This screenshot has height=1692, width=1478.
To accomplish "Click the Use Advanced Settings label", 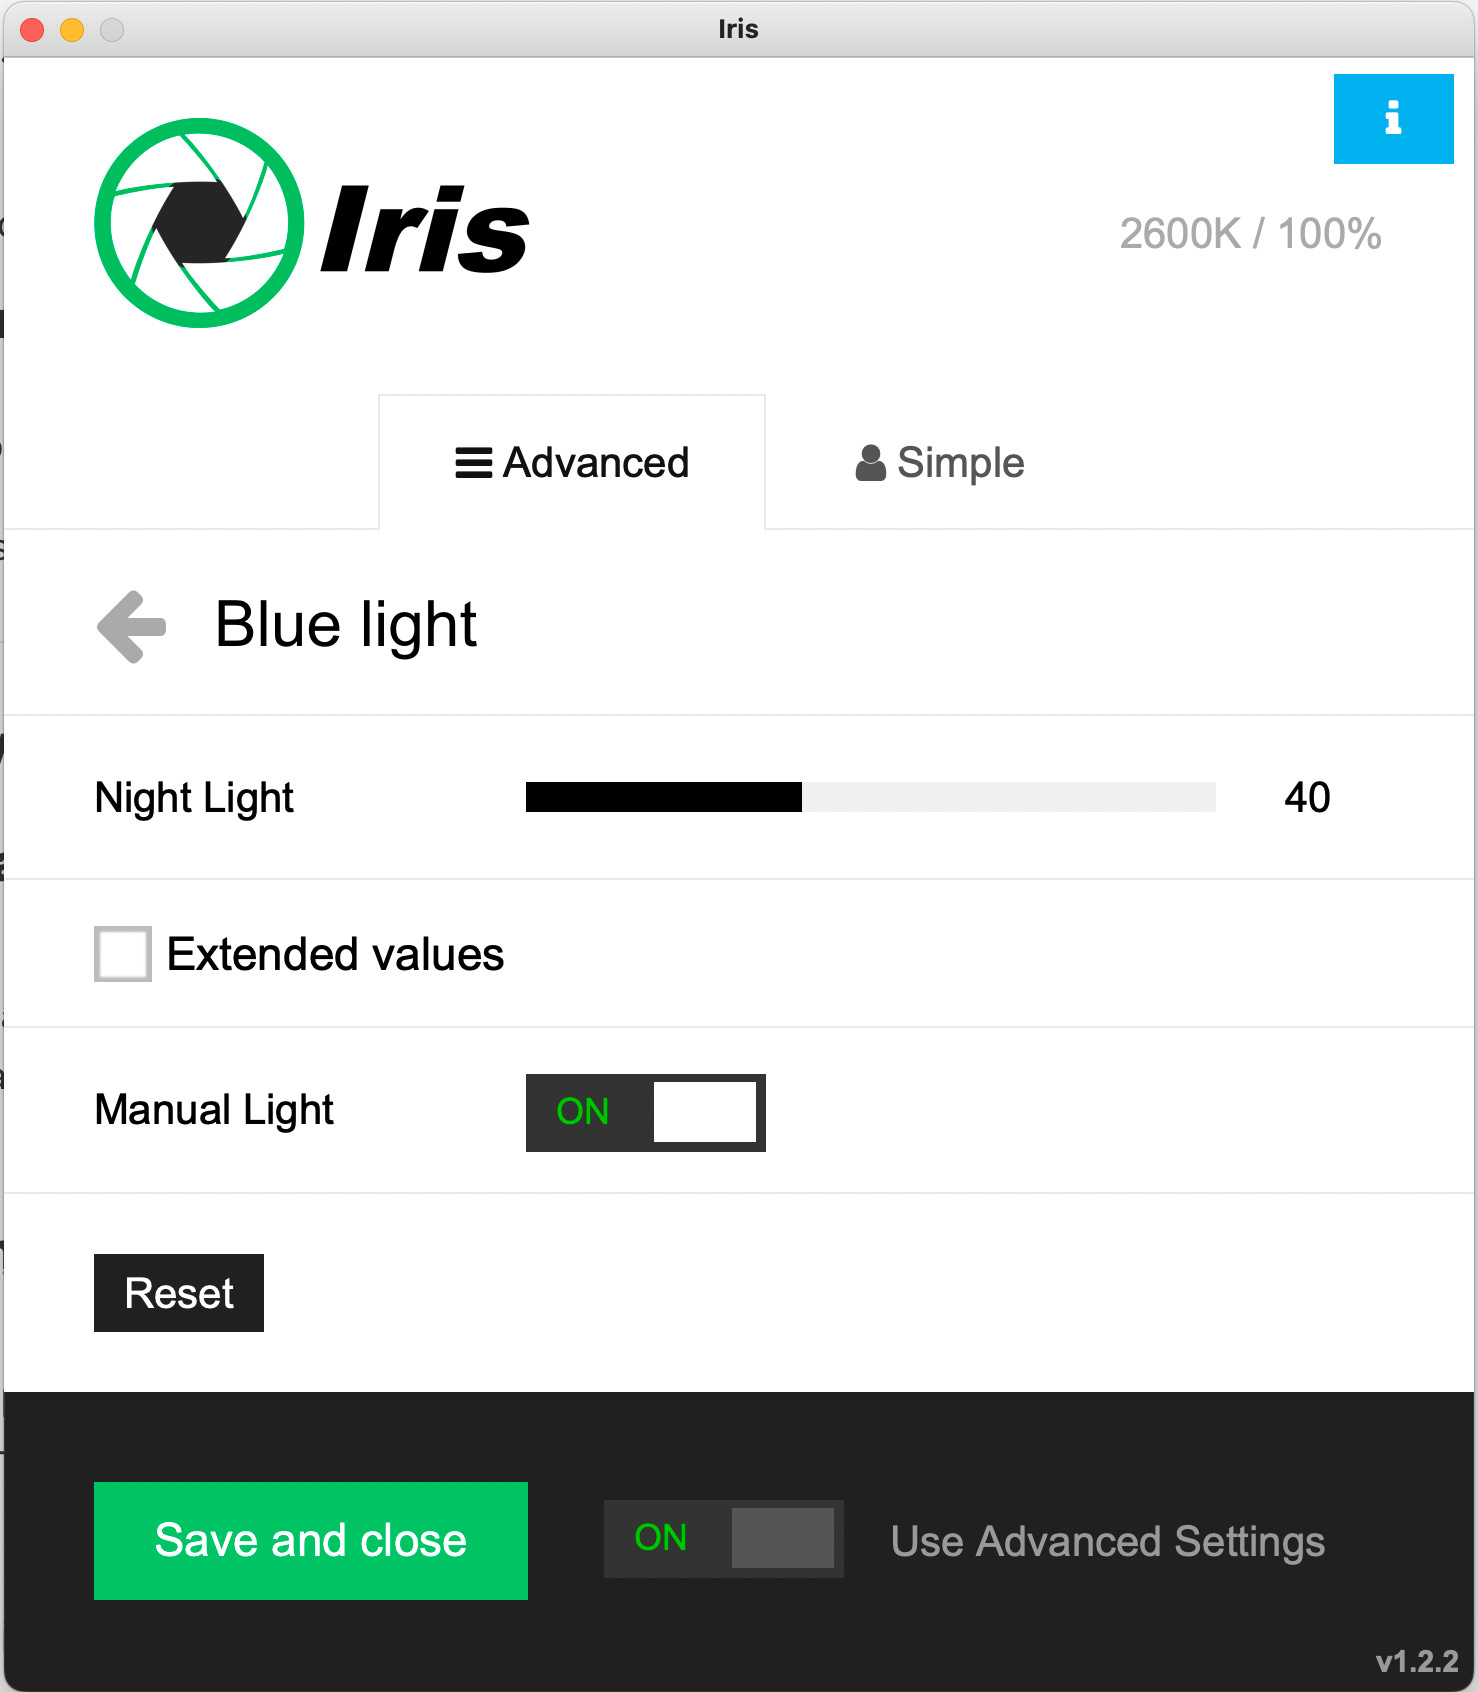I will click(1108, 1542).
